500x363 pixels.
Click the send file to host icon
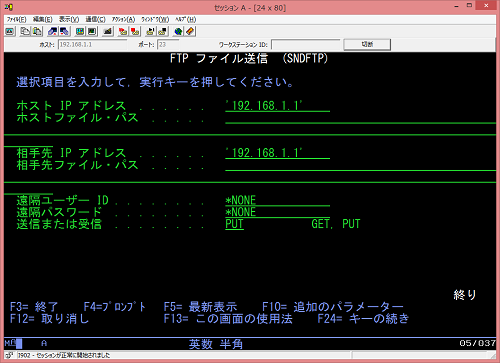[52, 31]
